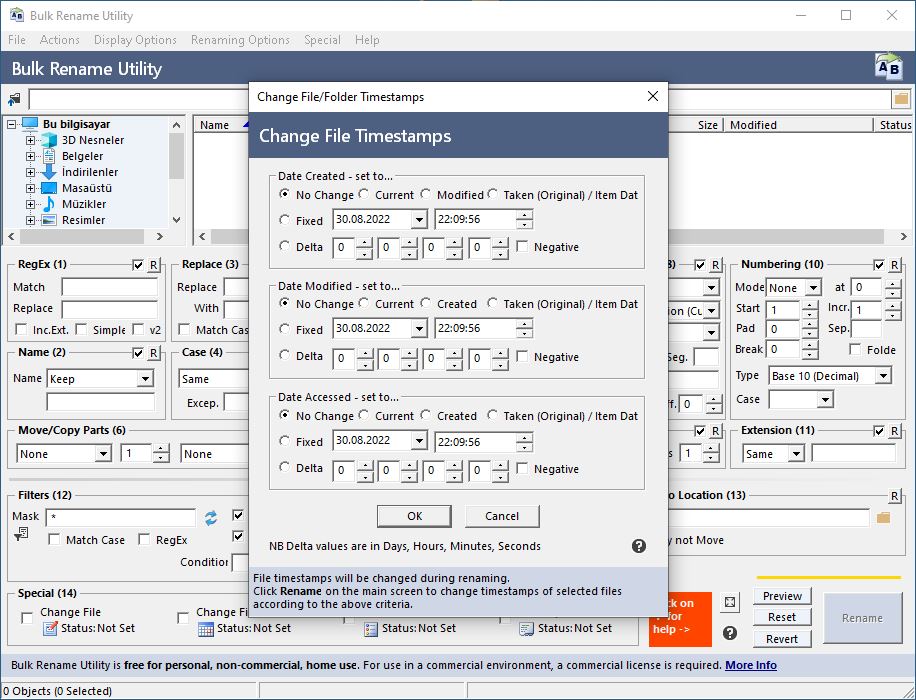
Task: Open the Renaming Options menu
Action: pos(240,40)
